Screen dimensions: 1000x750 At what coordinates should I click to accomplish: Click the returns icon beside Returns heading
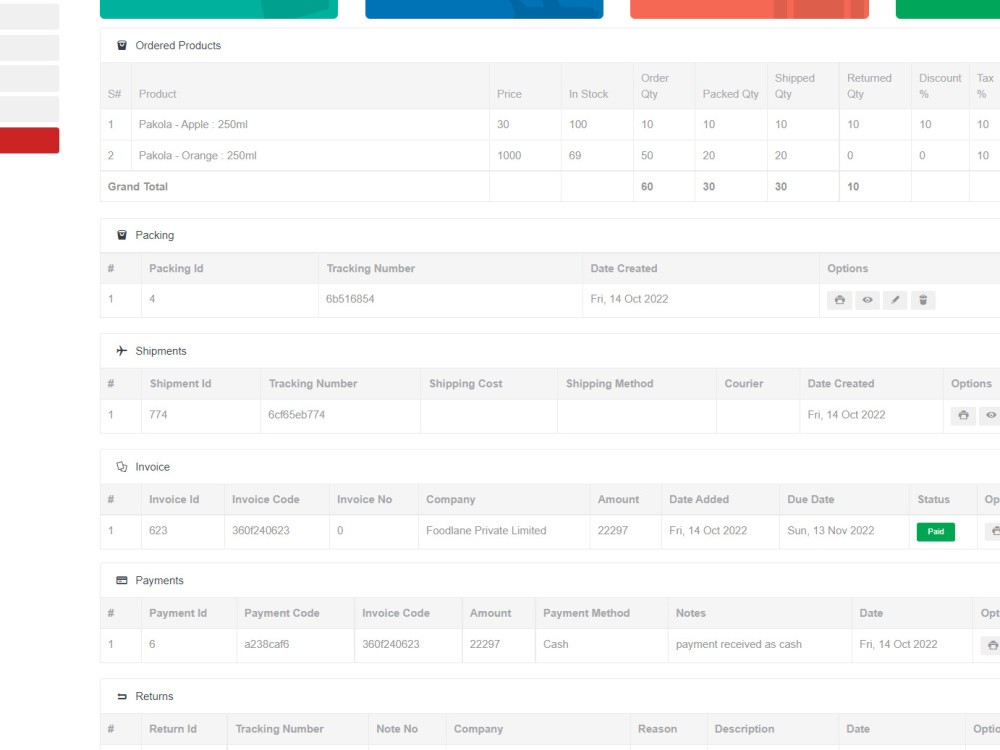pyautogui.click(x=122, y=696)
